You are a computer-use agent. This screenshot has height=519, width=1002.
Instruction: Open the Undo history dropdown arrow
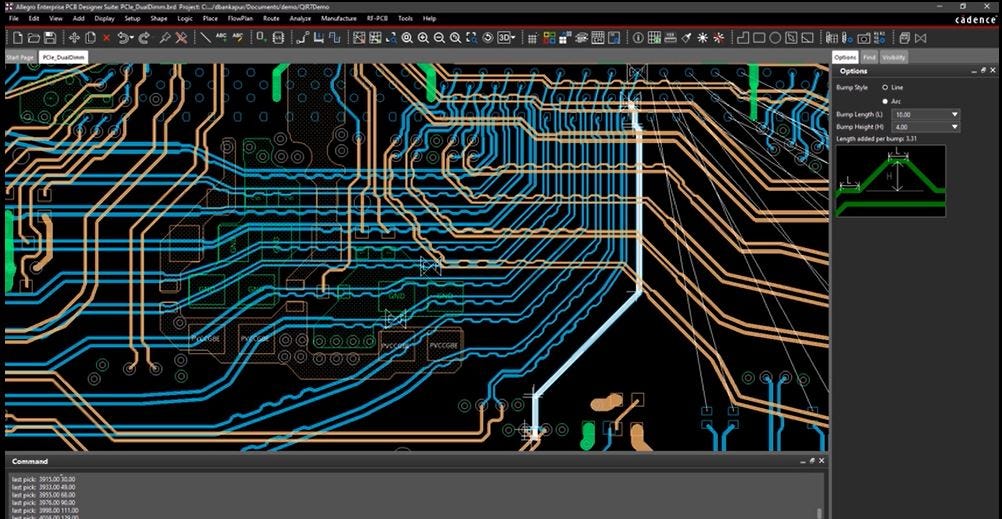pos(132,38)
